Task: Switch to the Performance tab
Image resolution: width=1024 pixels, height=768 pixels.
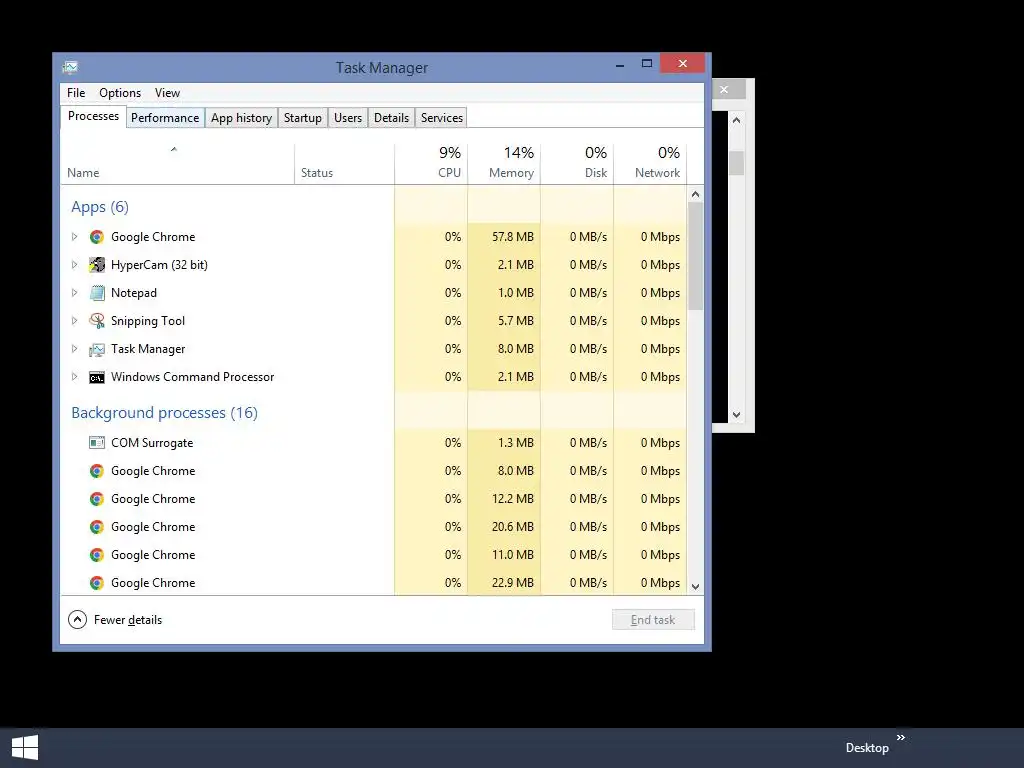Action: tap(165, 118)
